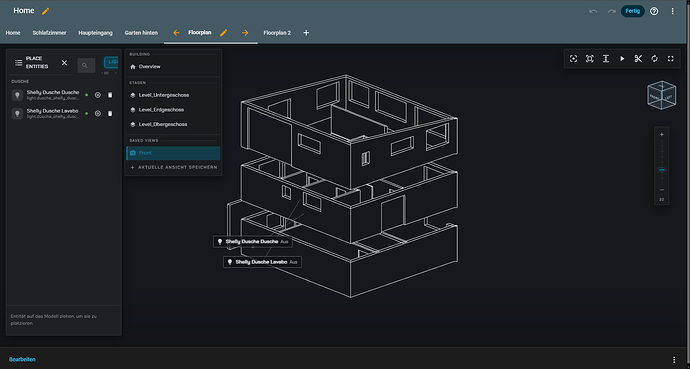Click the Shelly Dusche Dusche bulb icon
The height and width of the screenshot is (369, 690).
click(17, 95)
